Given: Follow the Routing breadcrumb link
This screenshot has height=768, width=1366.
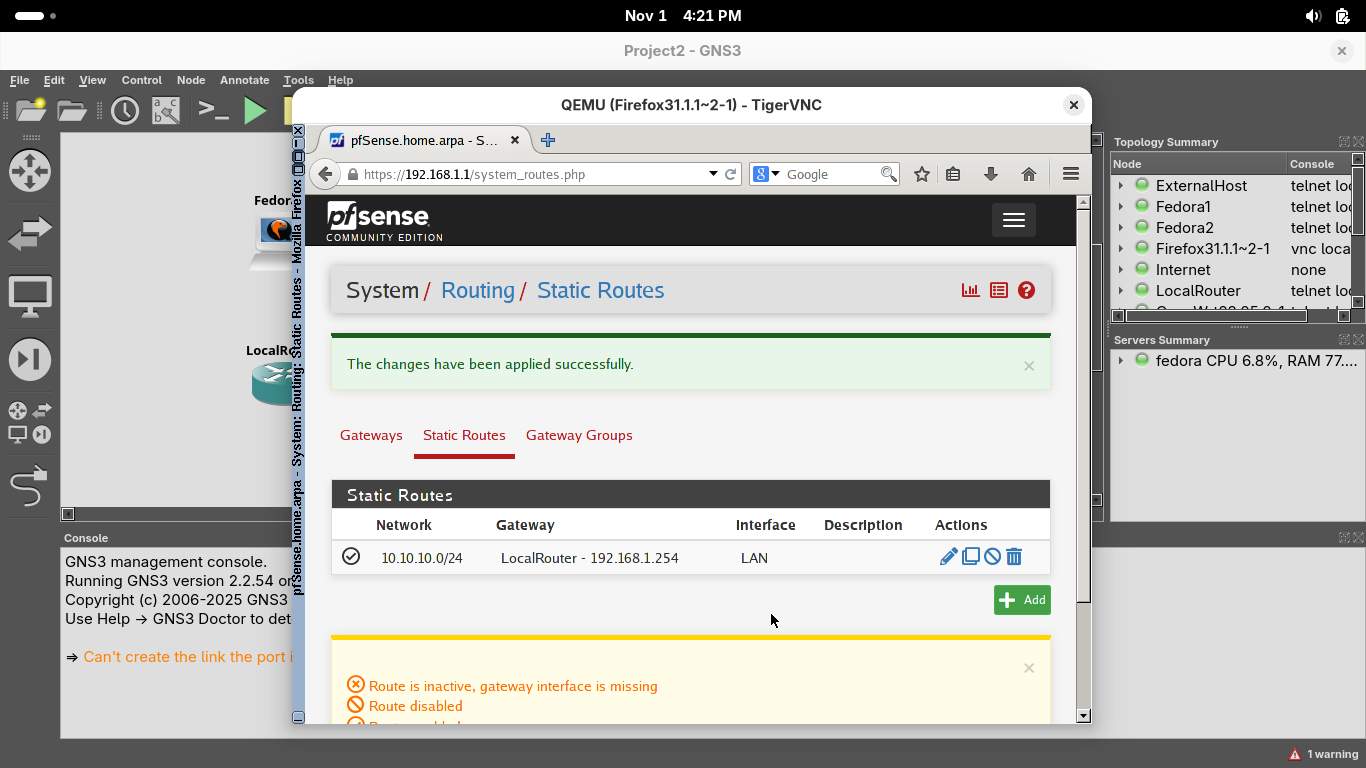Looking at the screenshot, I should [477, 290].
